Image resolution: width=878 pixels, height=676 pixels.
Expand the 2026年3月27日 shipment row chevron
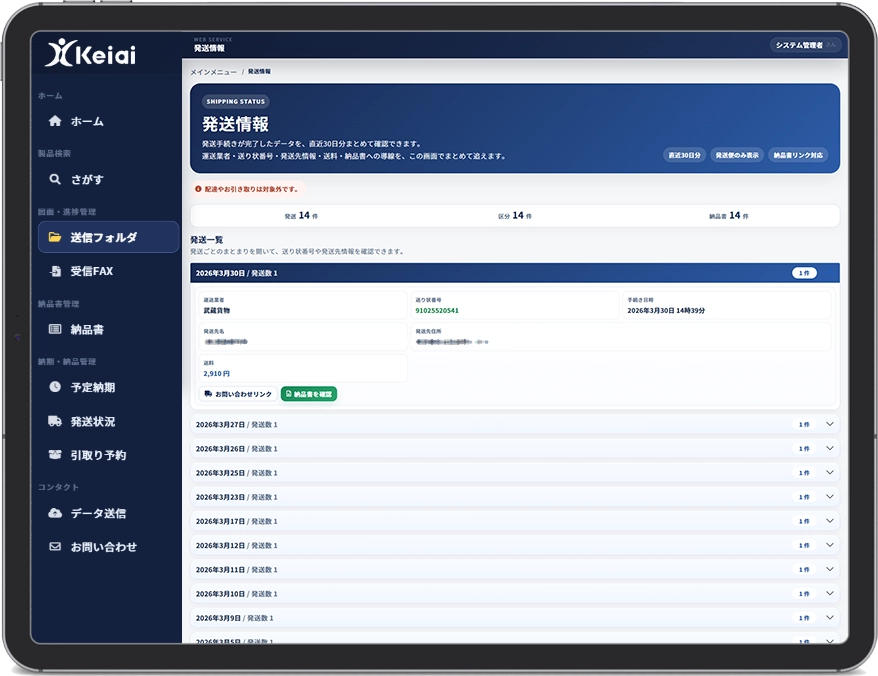coord(830,424)
